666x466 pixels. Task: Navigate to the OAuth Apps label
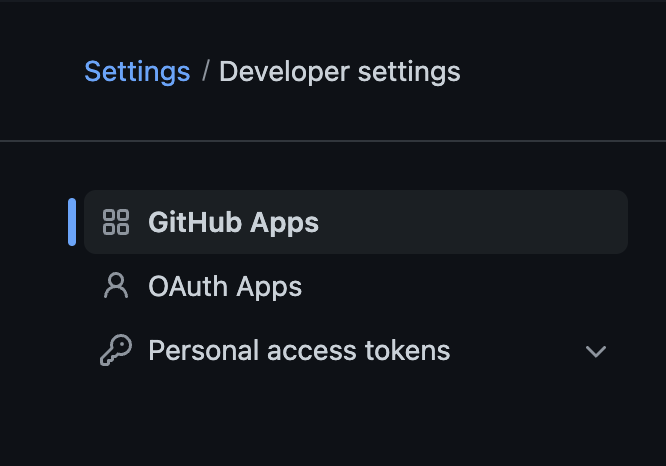click(225, 287)
